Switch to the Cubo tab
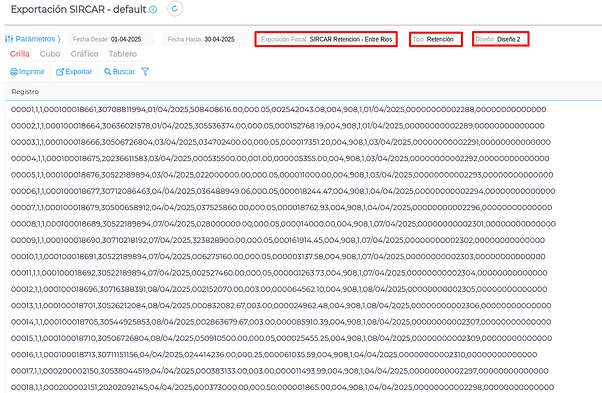Image resolution: width=602 pixels, height=393 pixels. (x=50, y=54)
